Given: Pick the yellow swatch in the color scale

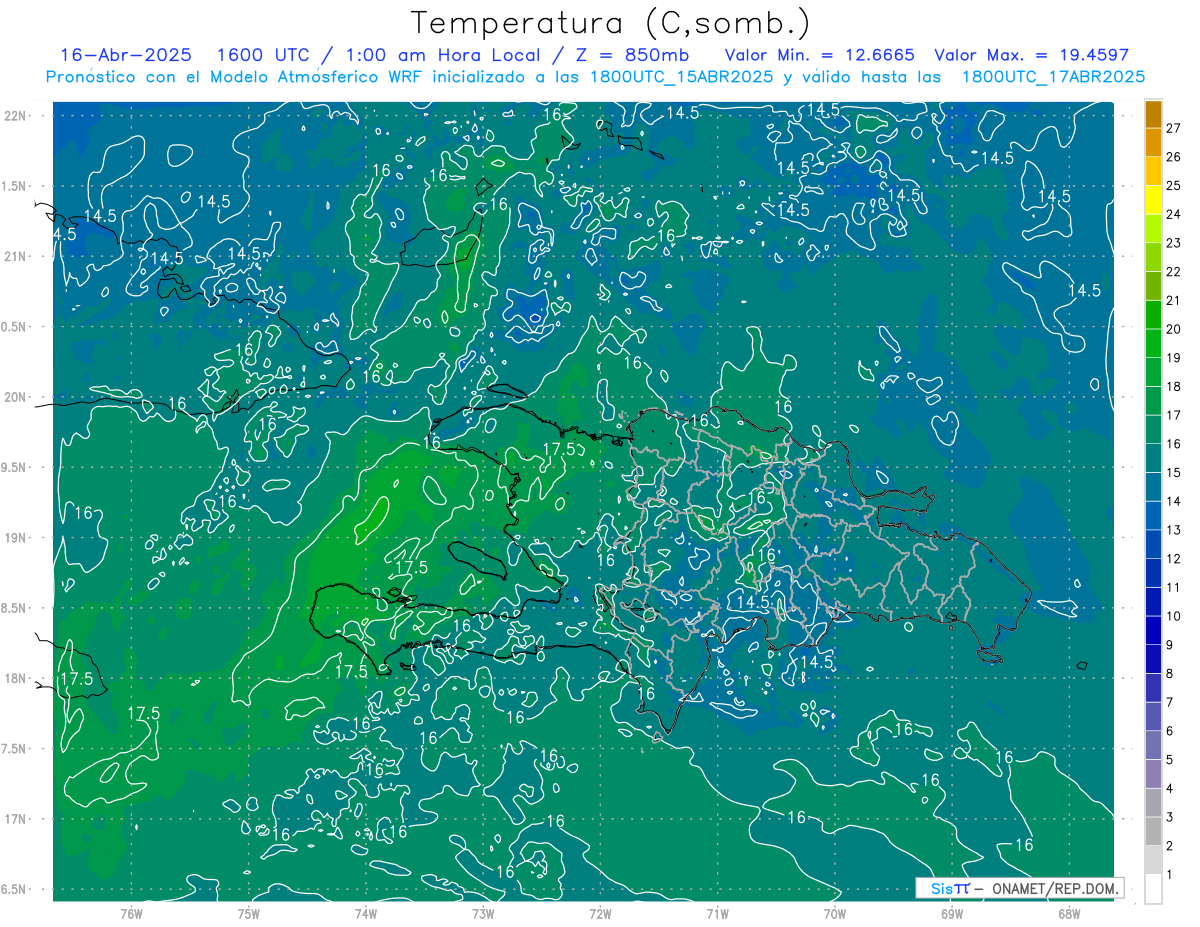Looking at the screenshot, I should (1153, 199).
